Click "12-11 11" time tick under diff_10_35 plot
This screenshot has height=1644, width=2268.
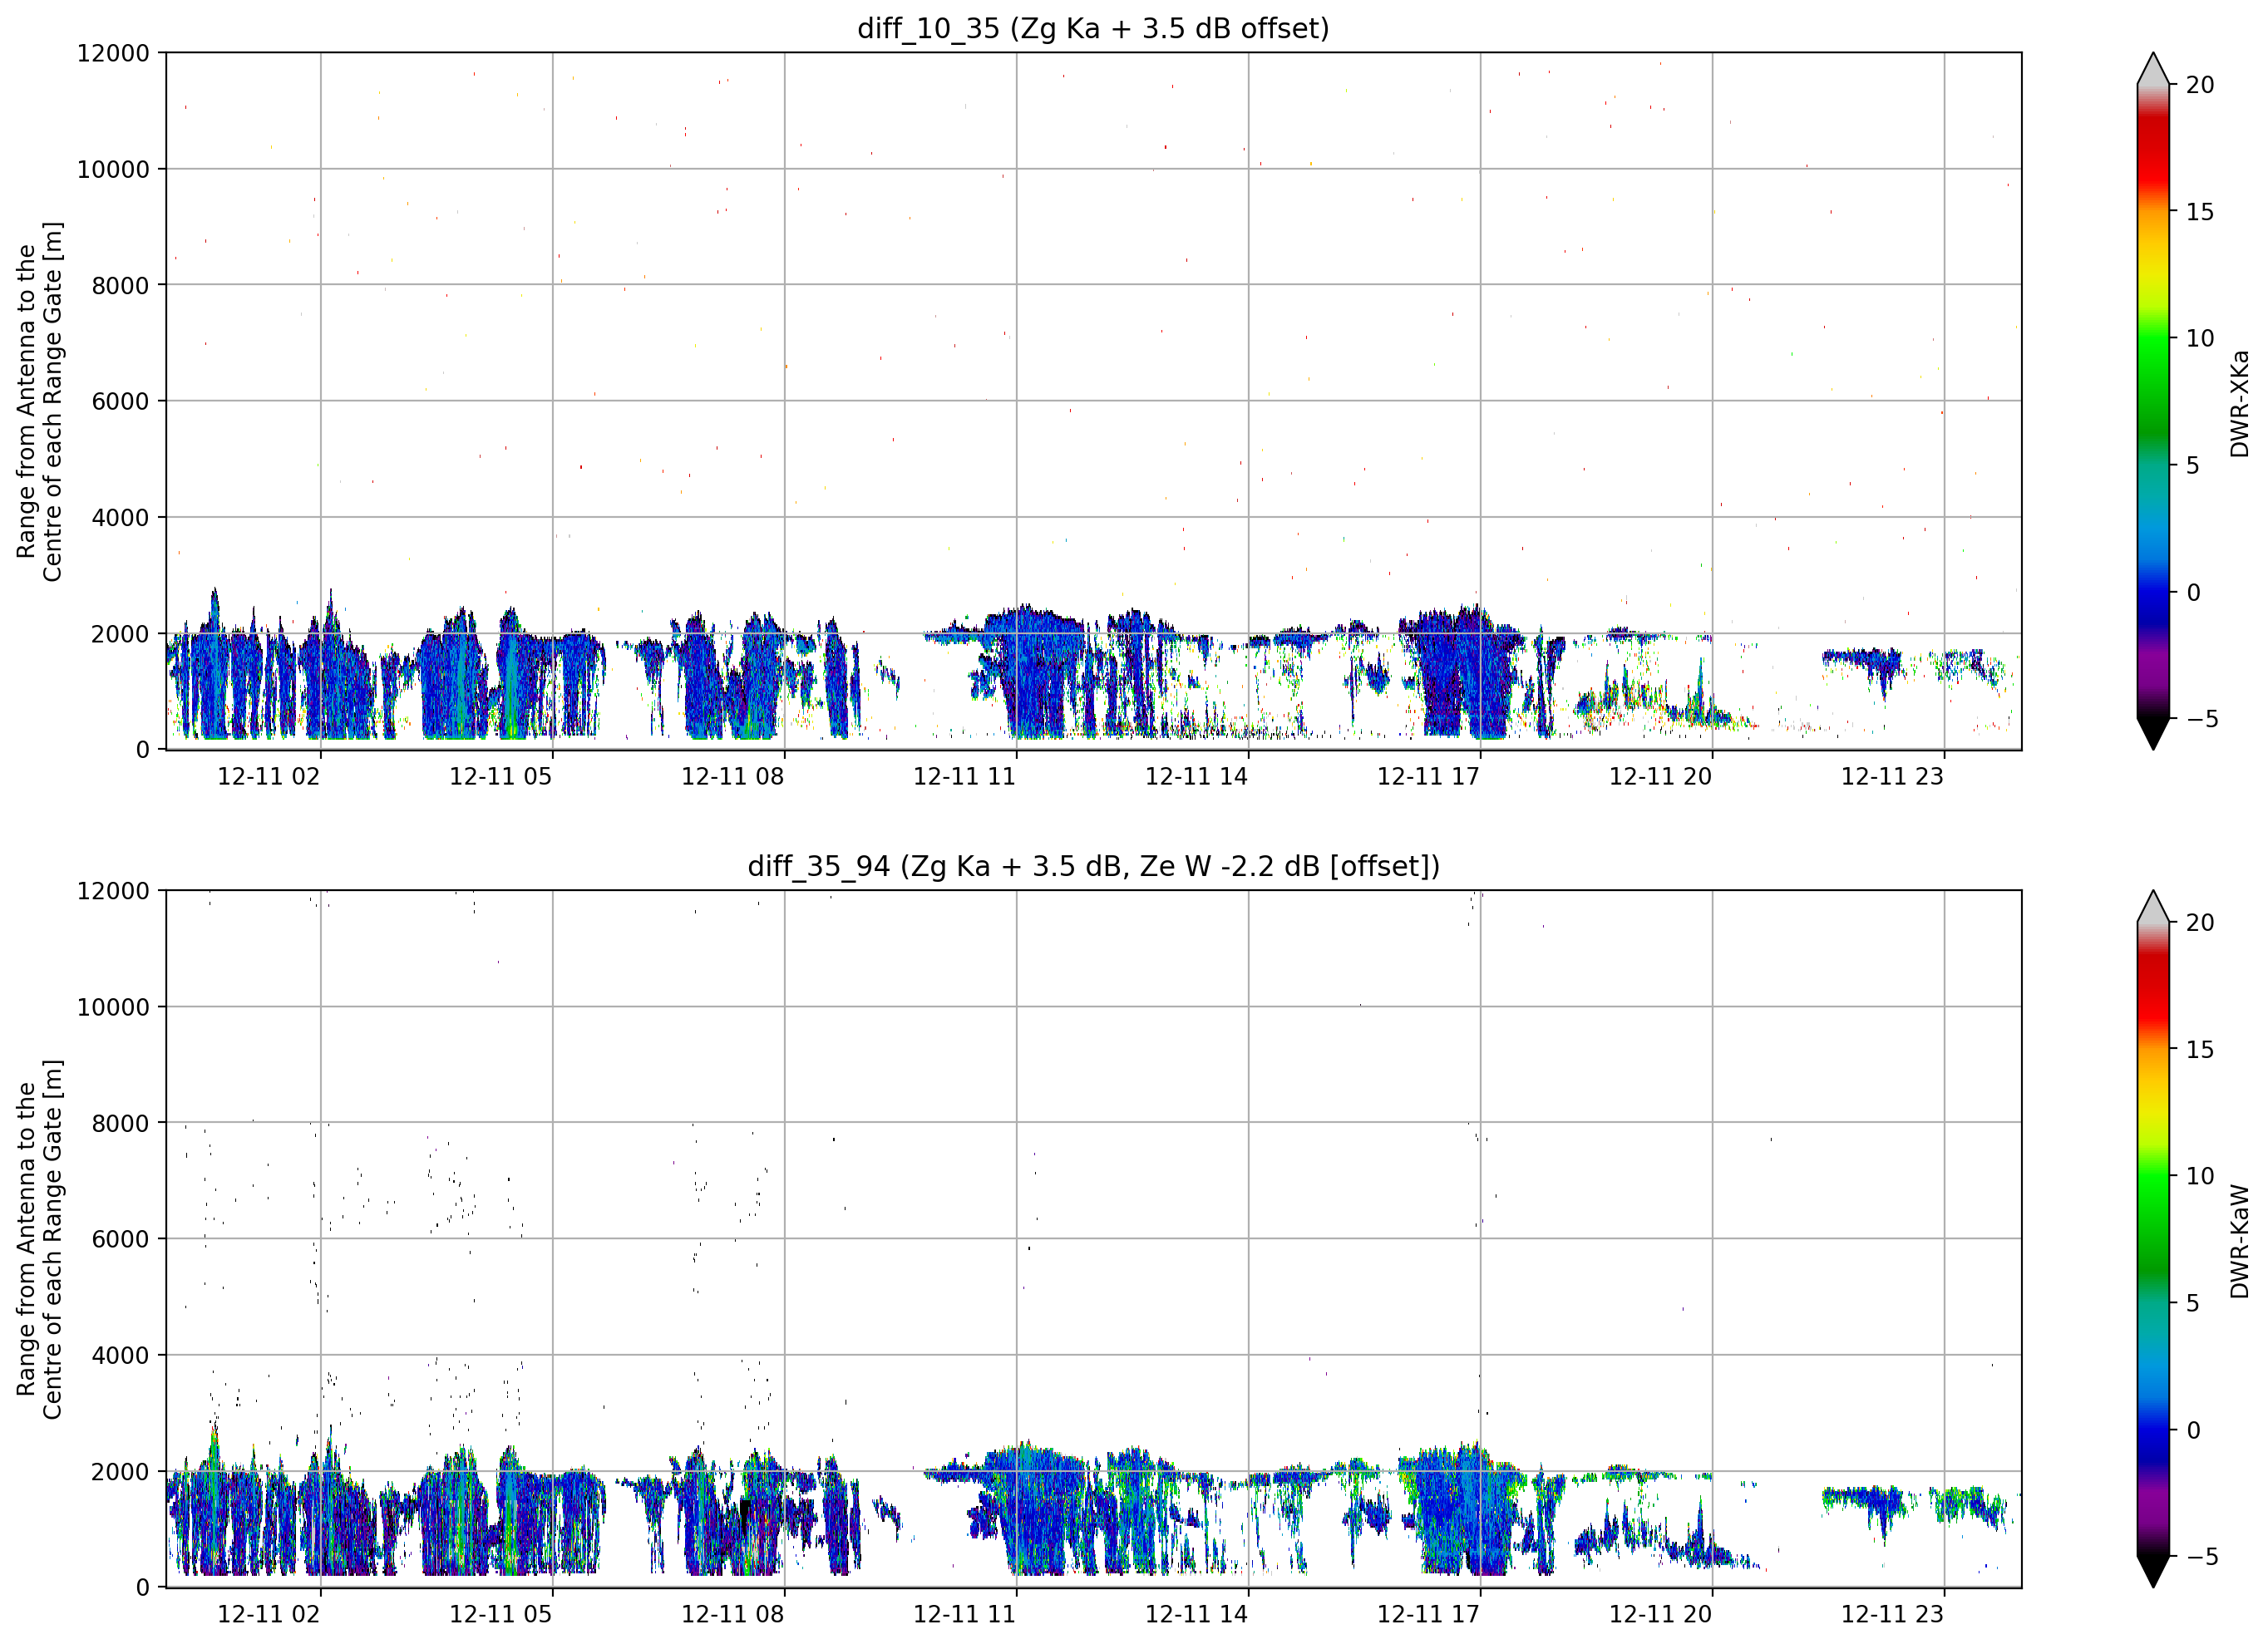click(x=964, y=776)
